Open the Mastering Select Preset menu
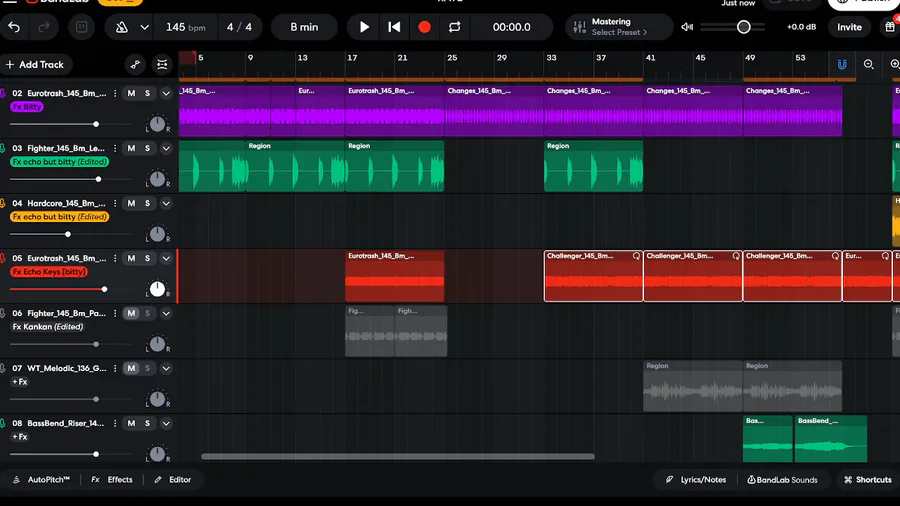 click(619, 27)
